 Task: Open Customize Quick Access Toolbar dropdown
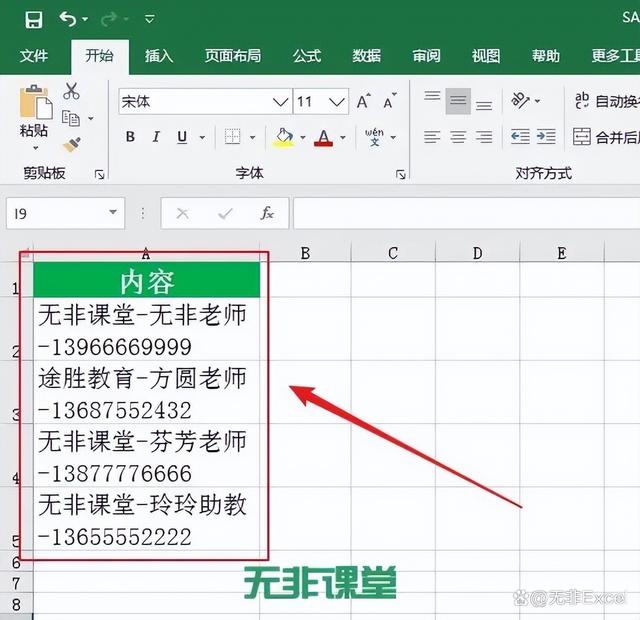pyautogui.click(x=150, y=19)
